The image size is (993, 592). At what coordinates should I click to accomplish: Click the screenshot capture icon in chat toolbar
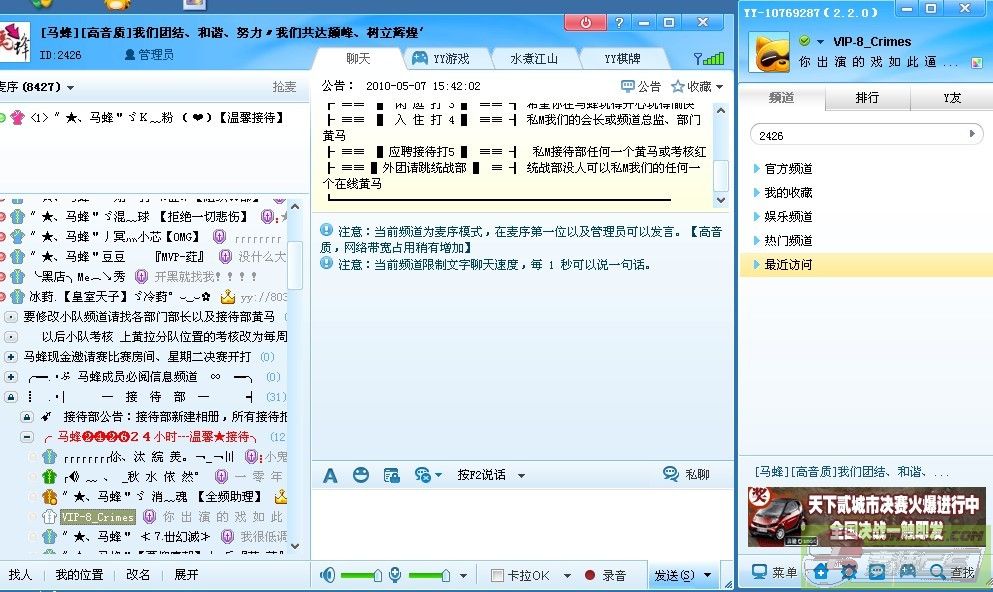click(x=392, y=475)
